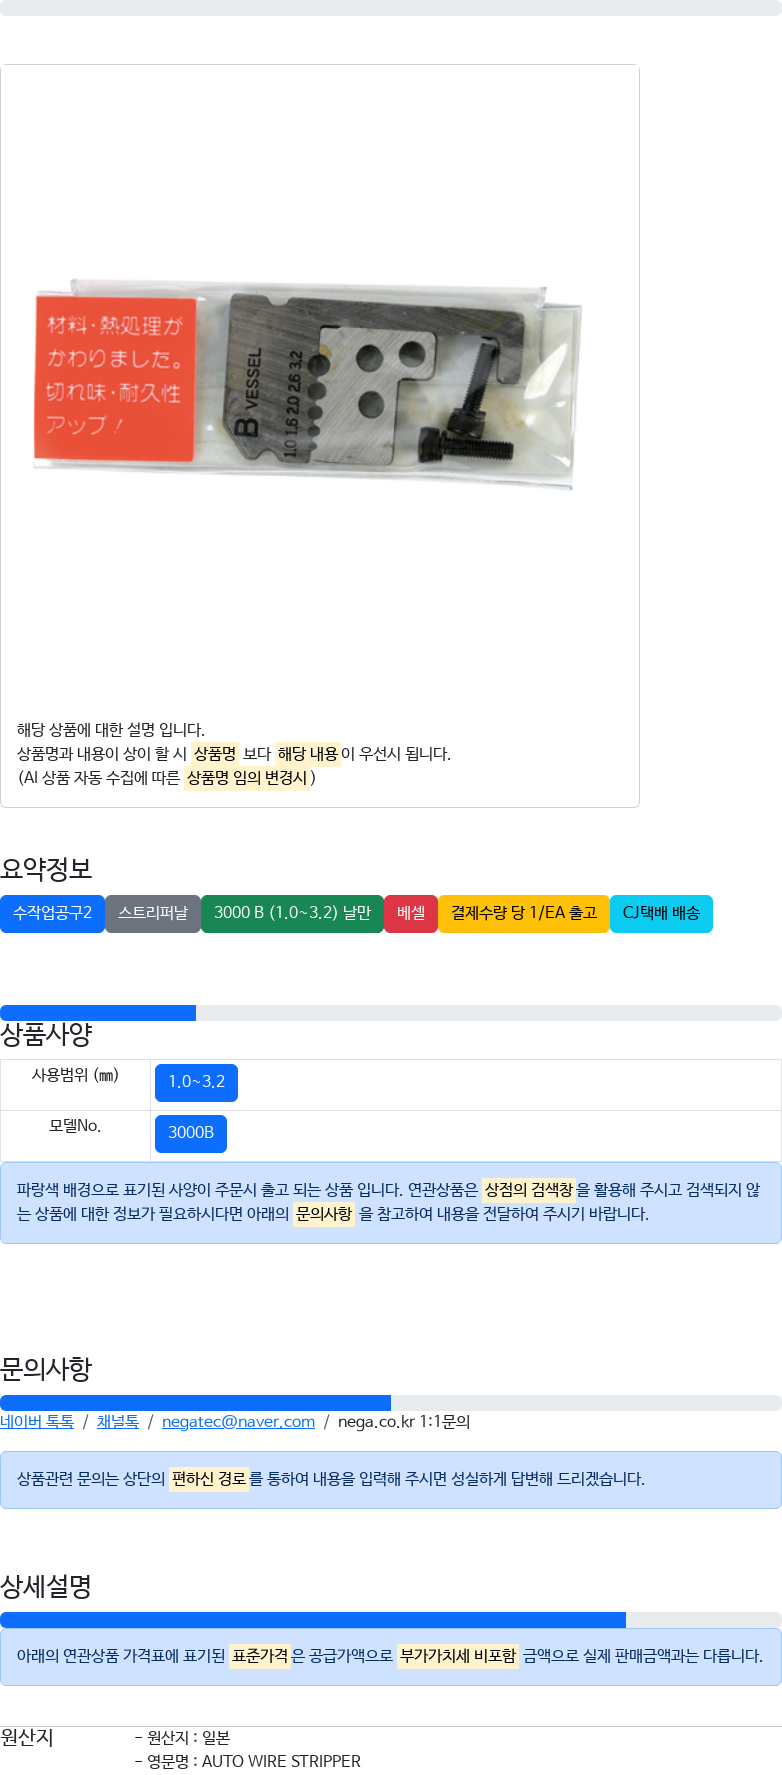The width and height of the screenshot is (782, 1775).
Task: Click the 상세설명 section progress bar
Action: click(x=391, y=1620)
